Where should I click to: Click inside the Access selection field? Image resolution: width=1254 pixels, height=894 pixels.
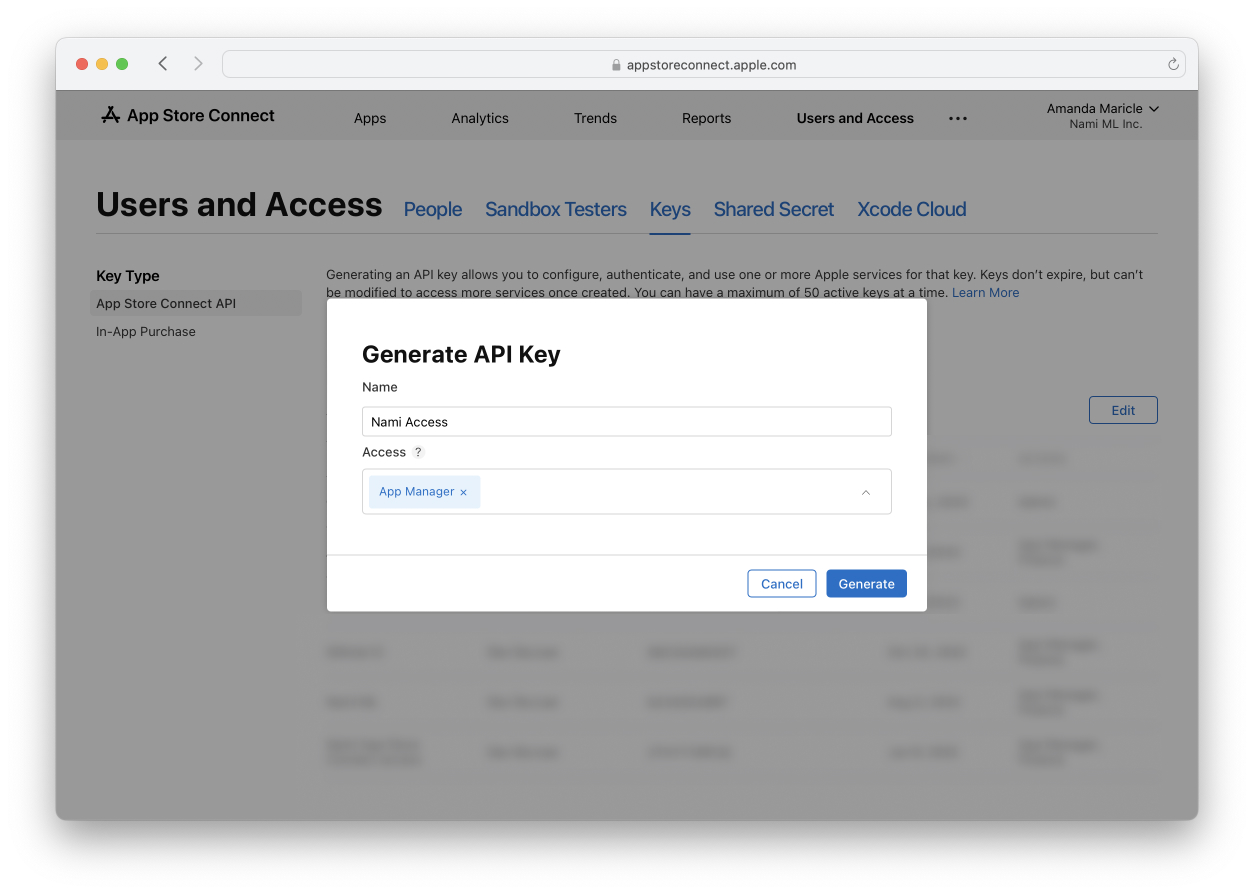pos(627,492)
